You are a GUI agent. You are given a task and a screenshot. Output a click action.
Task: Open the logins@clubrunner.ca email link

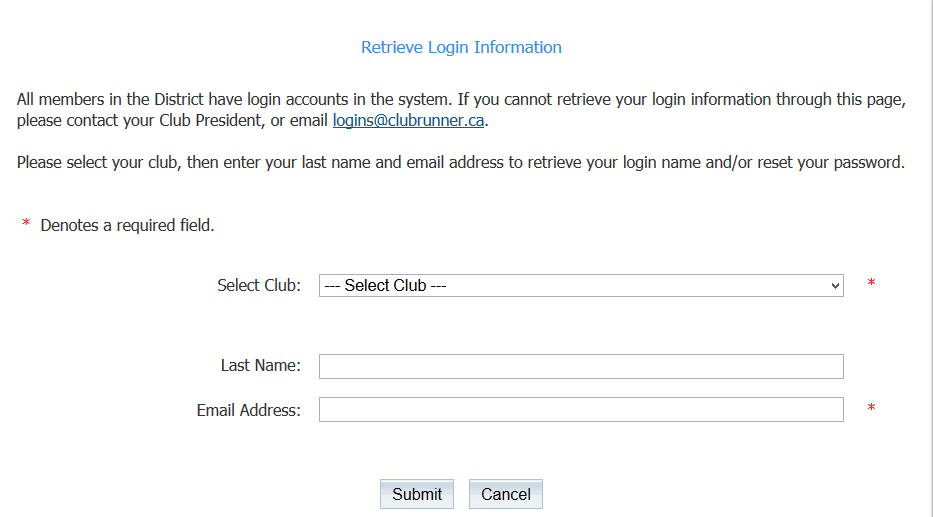[408, 121]
